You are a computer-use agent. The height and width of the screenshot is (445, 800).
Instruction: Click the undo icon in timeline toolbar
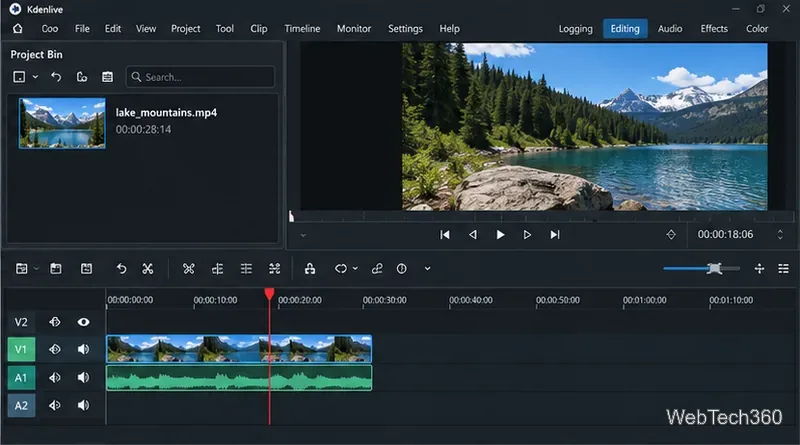pyautogui.click(x=121, y=269)
